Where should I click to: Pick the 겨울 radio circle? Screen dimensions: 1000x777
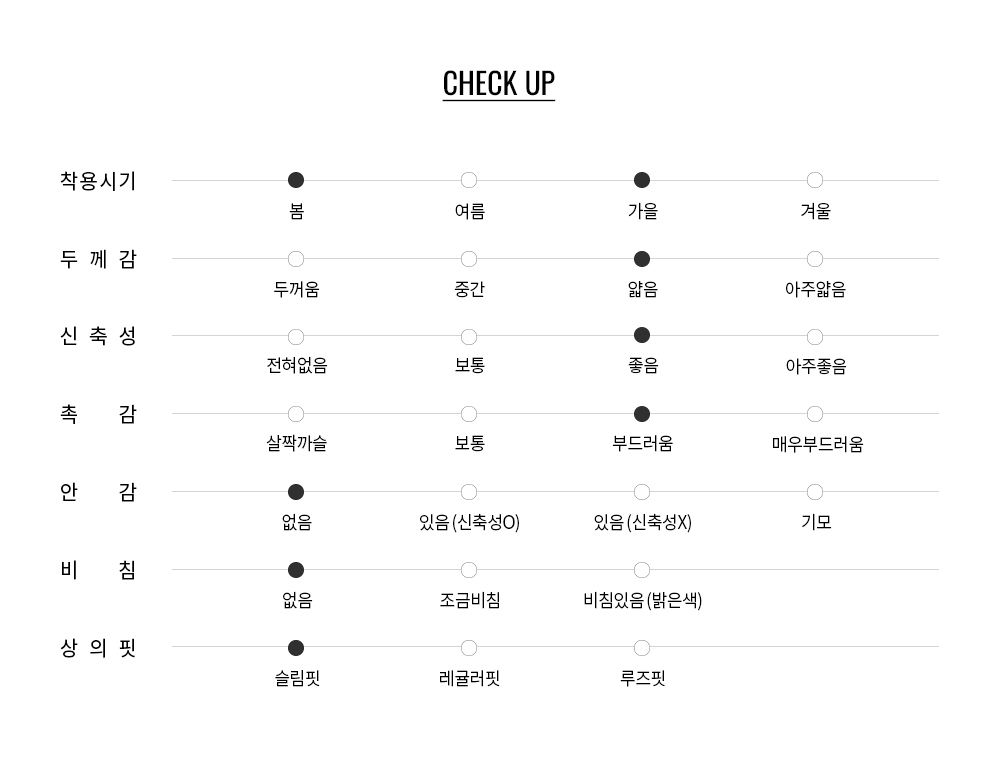point(815,180)
